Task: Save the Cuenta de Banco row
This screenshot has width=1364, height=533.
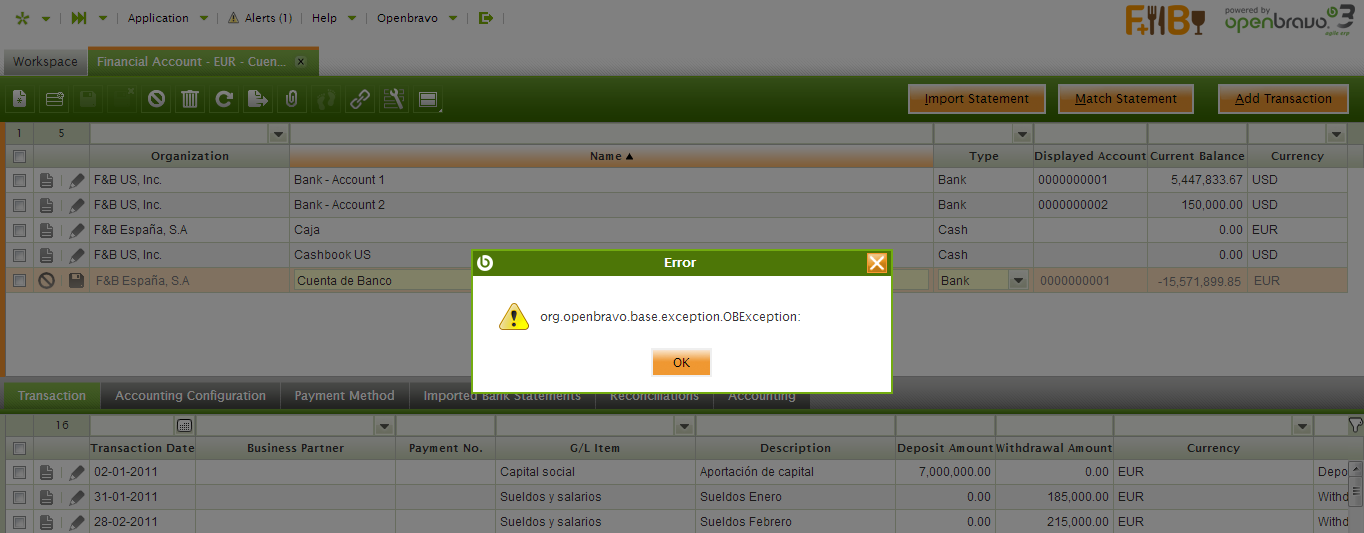Action: coord(77,281)
